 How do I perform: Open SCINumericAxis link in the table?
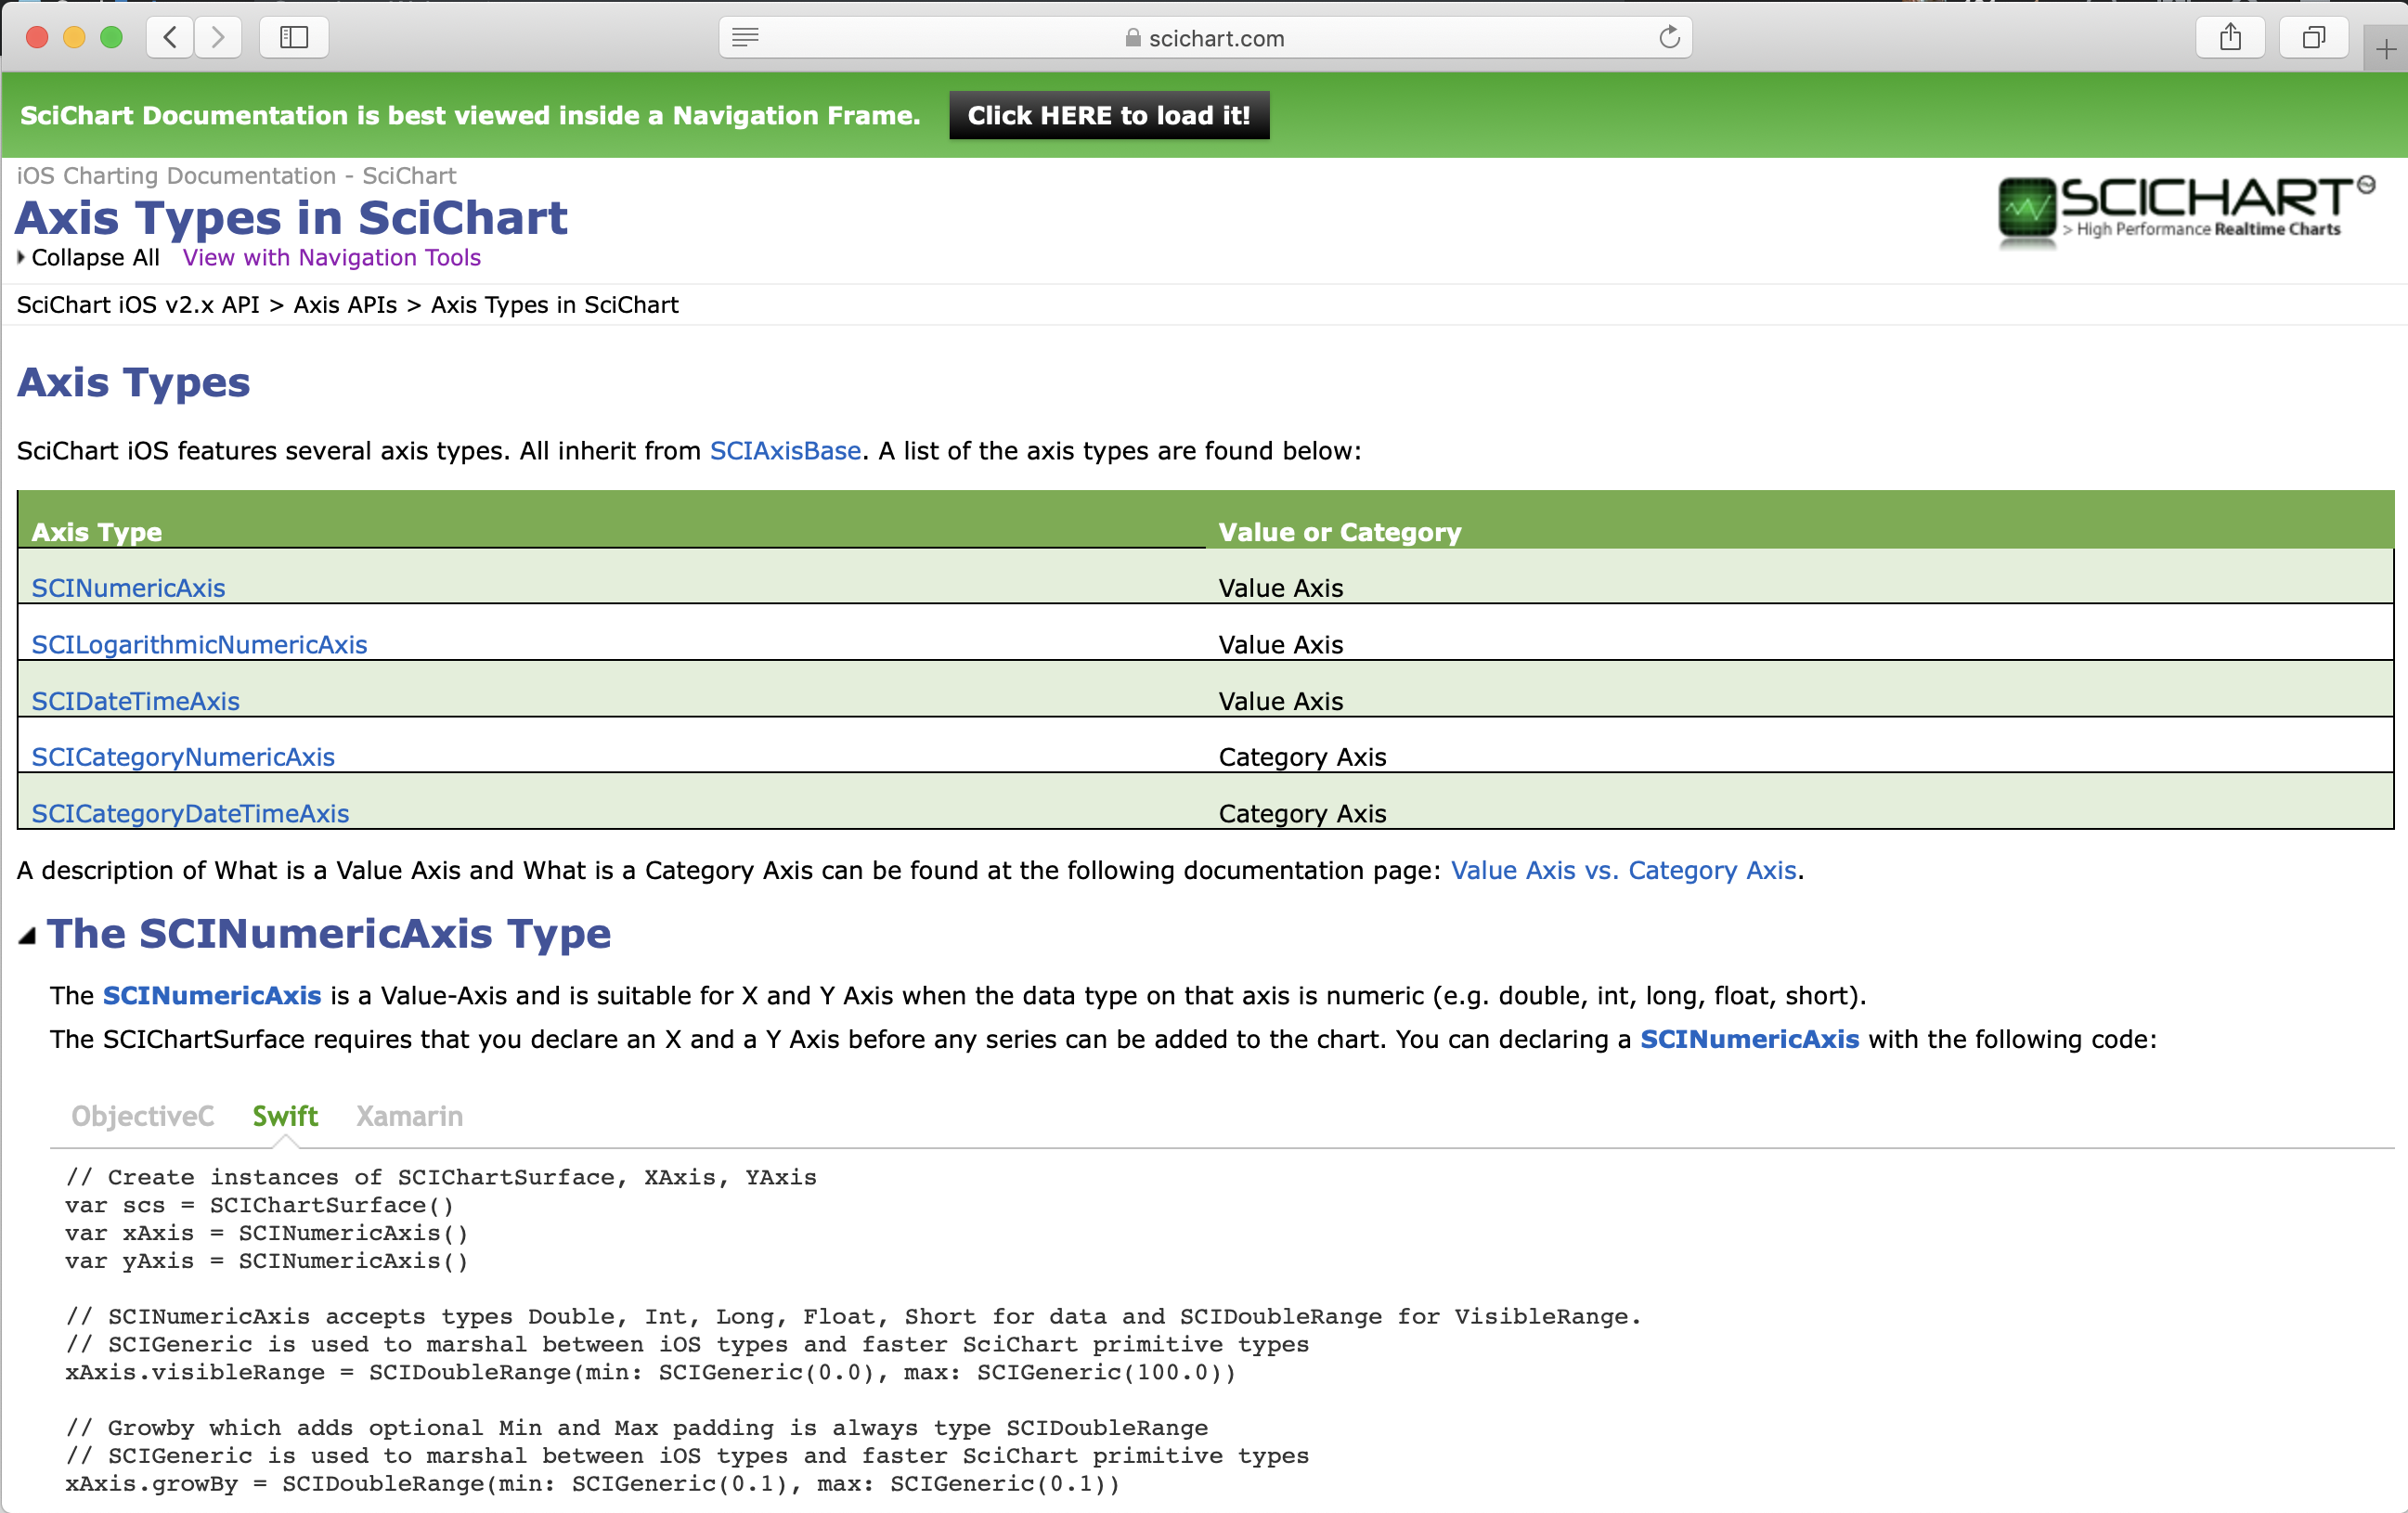(x=128, y=588)
